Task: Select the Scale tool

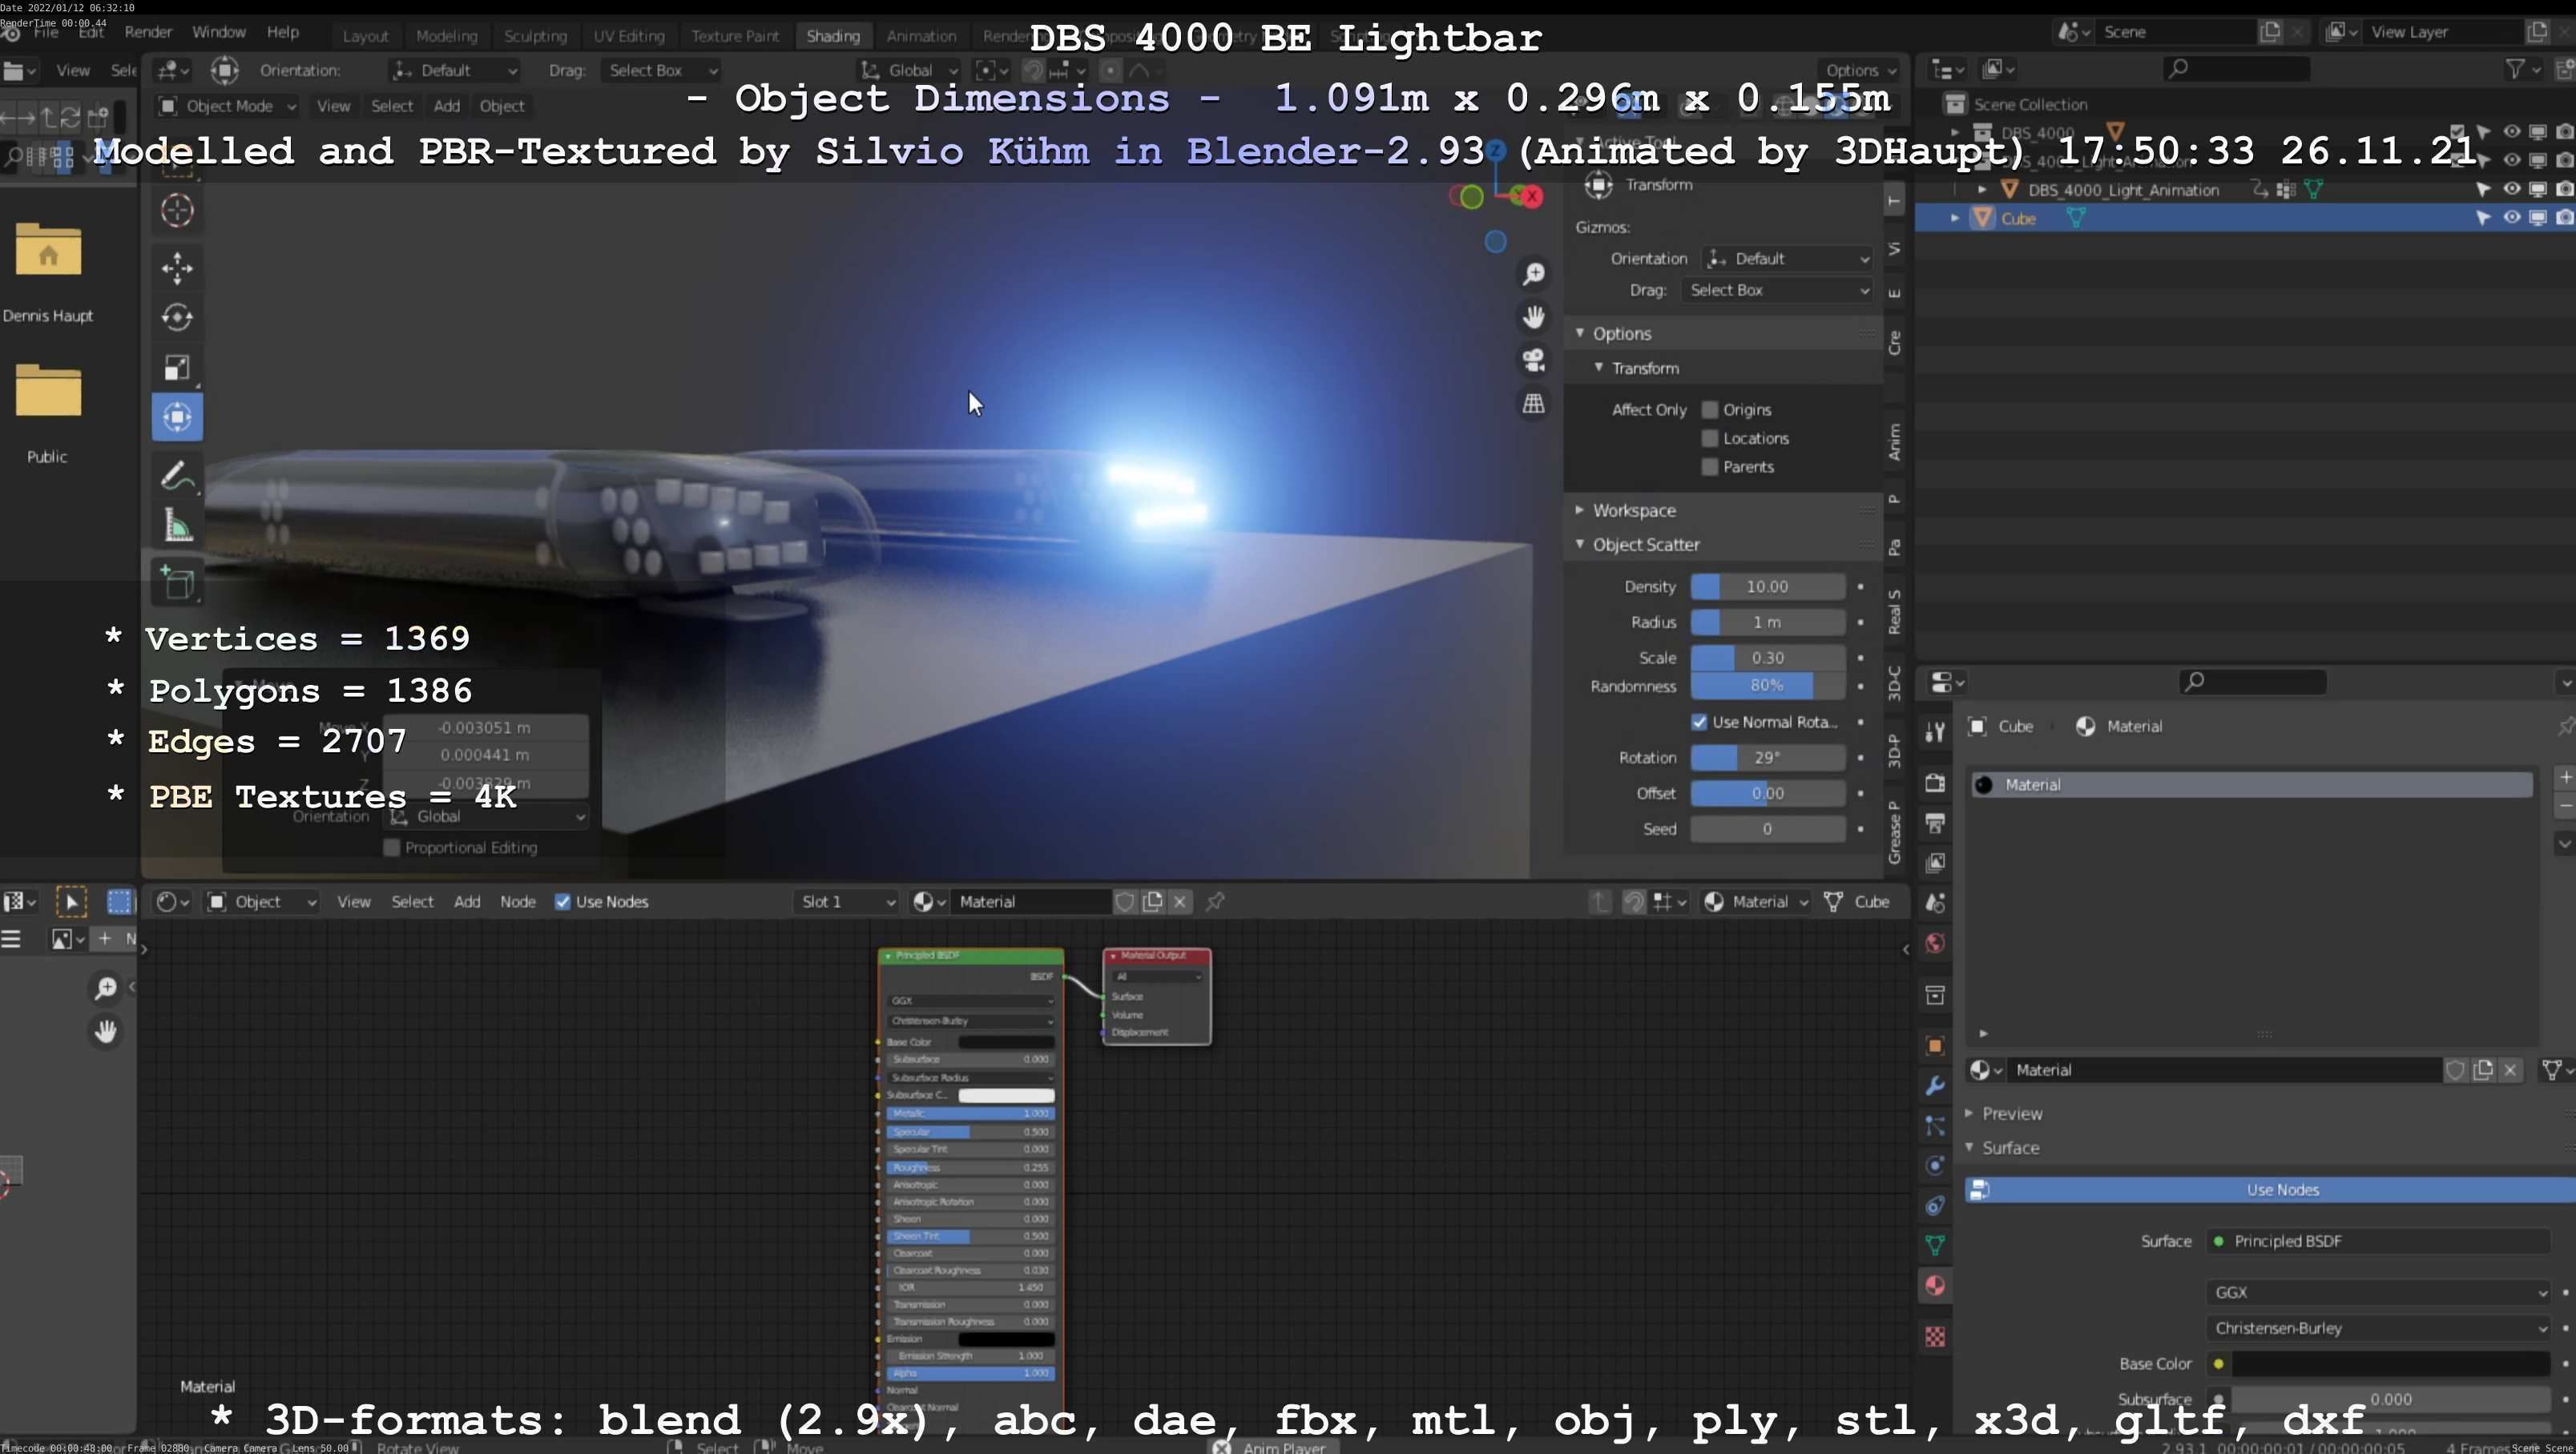Action: [177, 368]
